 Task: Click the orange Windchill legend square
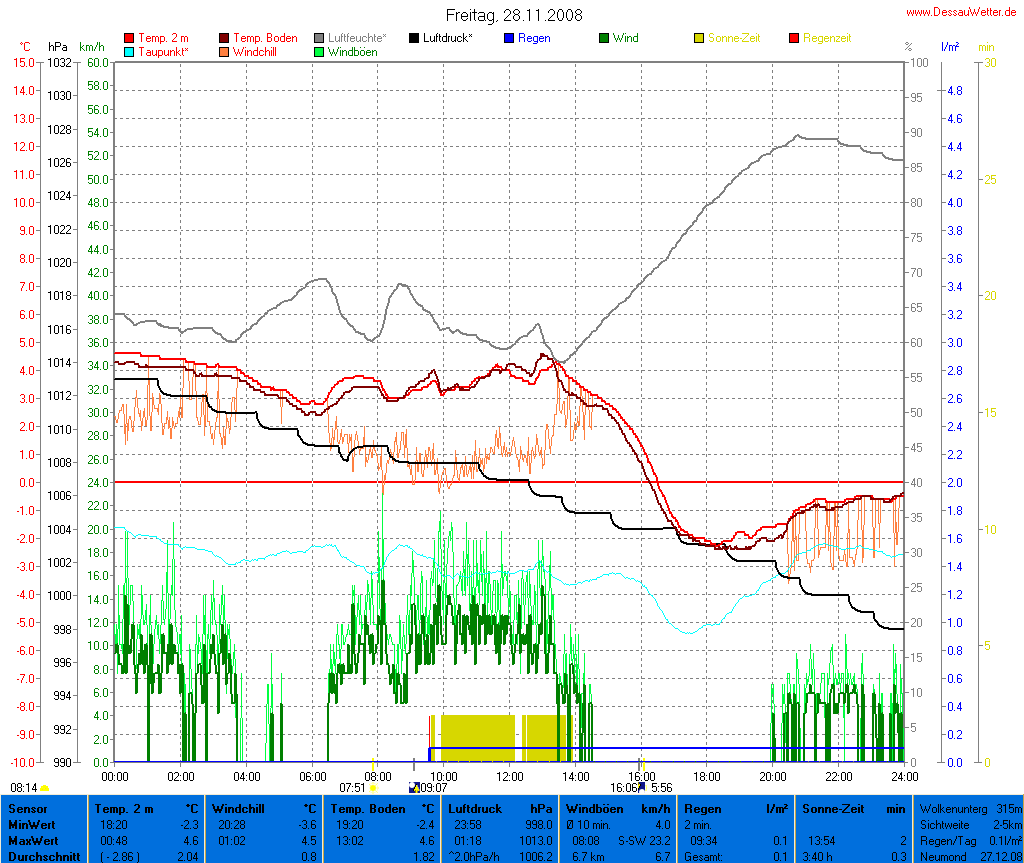224,51
